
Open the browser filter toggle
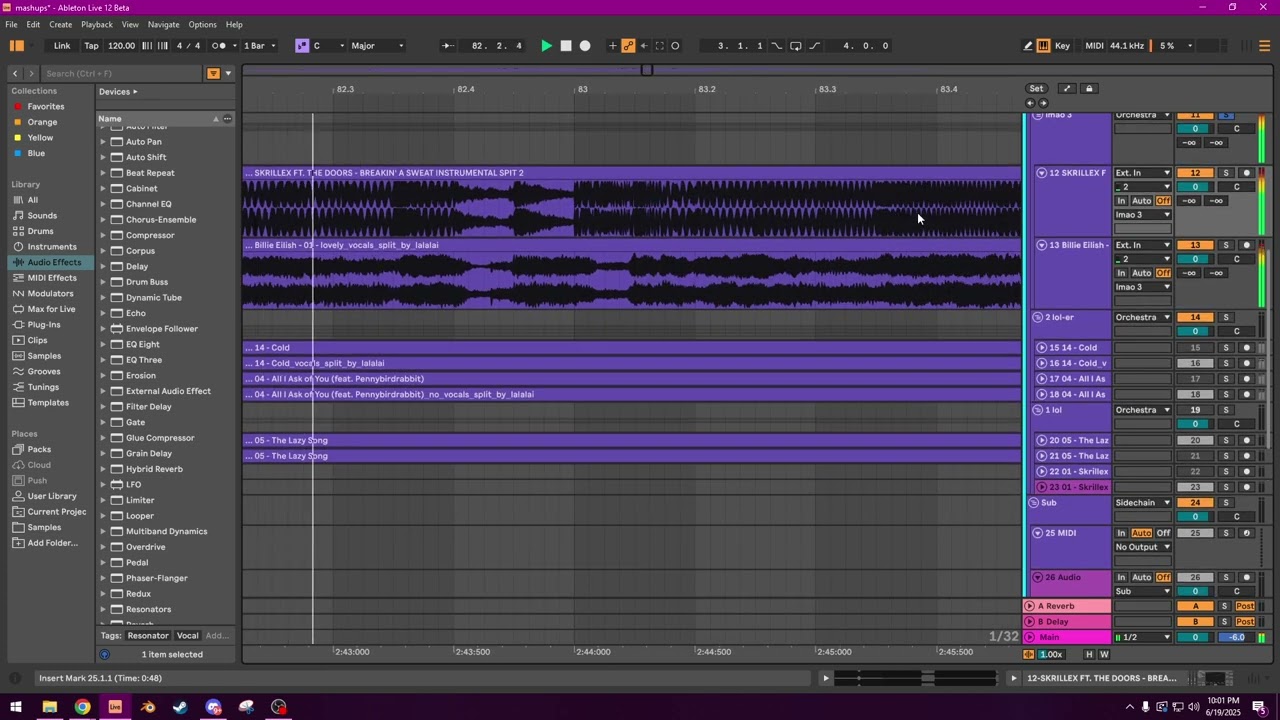click(213, 73)
